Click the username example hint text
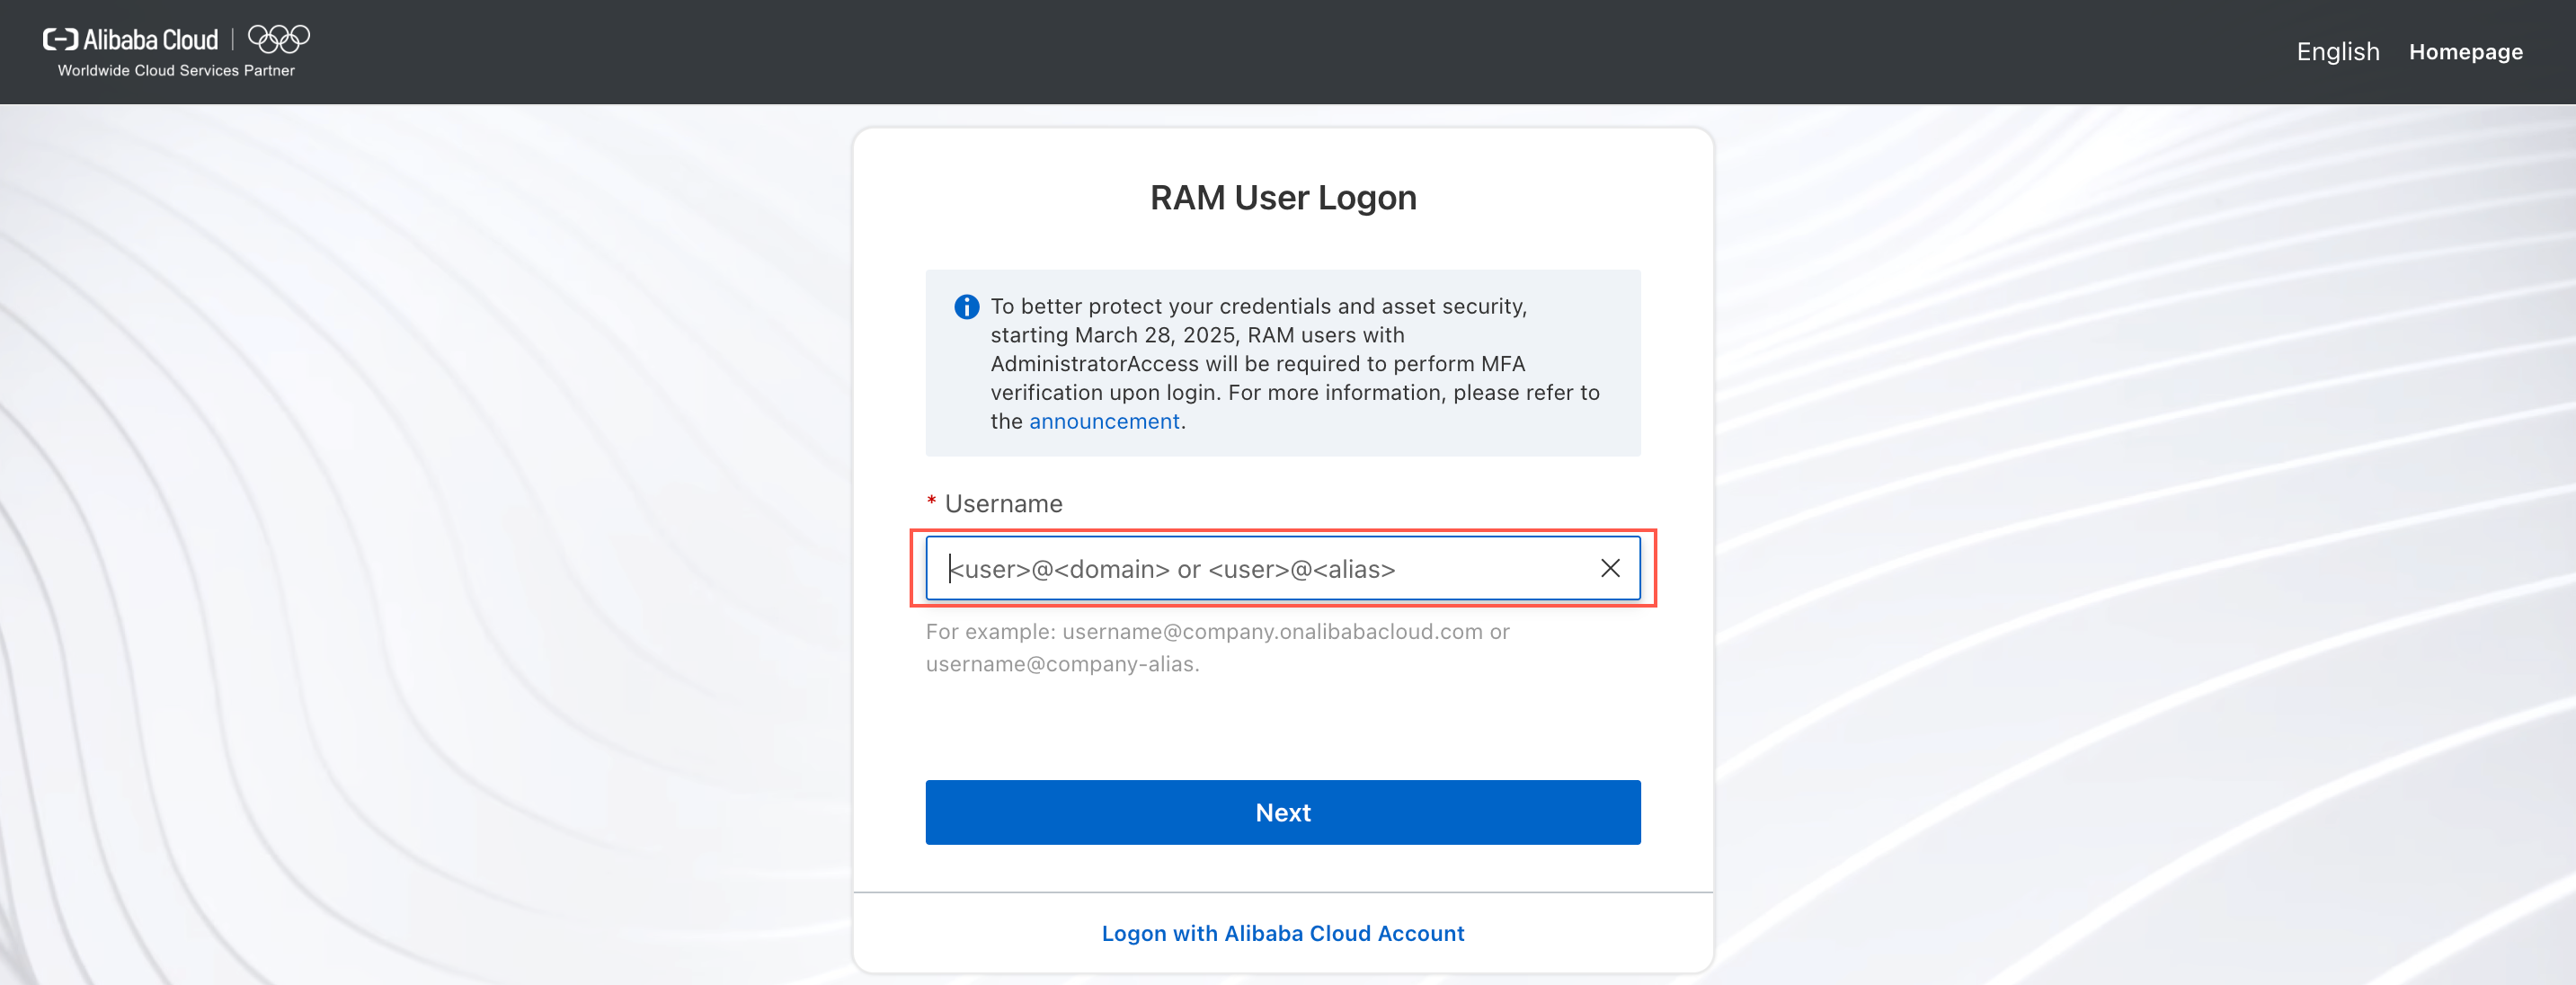 1217,647
